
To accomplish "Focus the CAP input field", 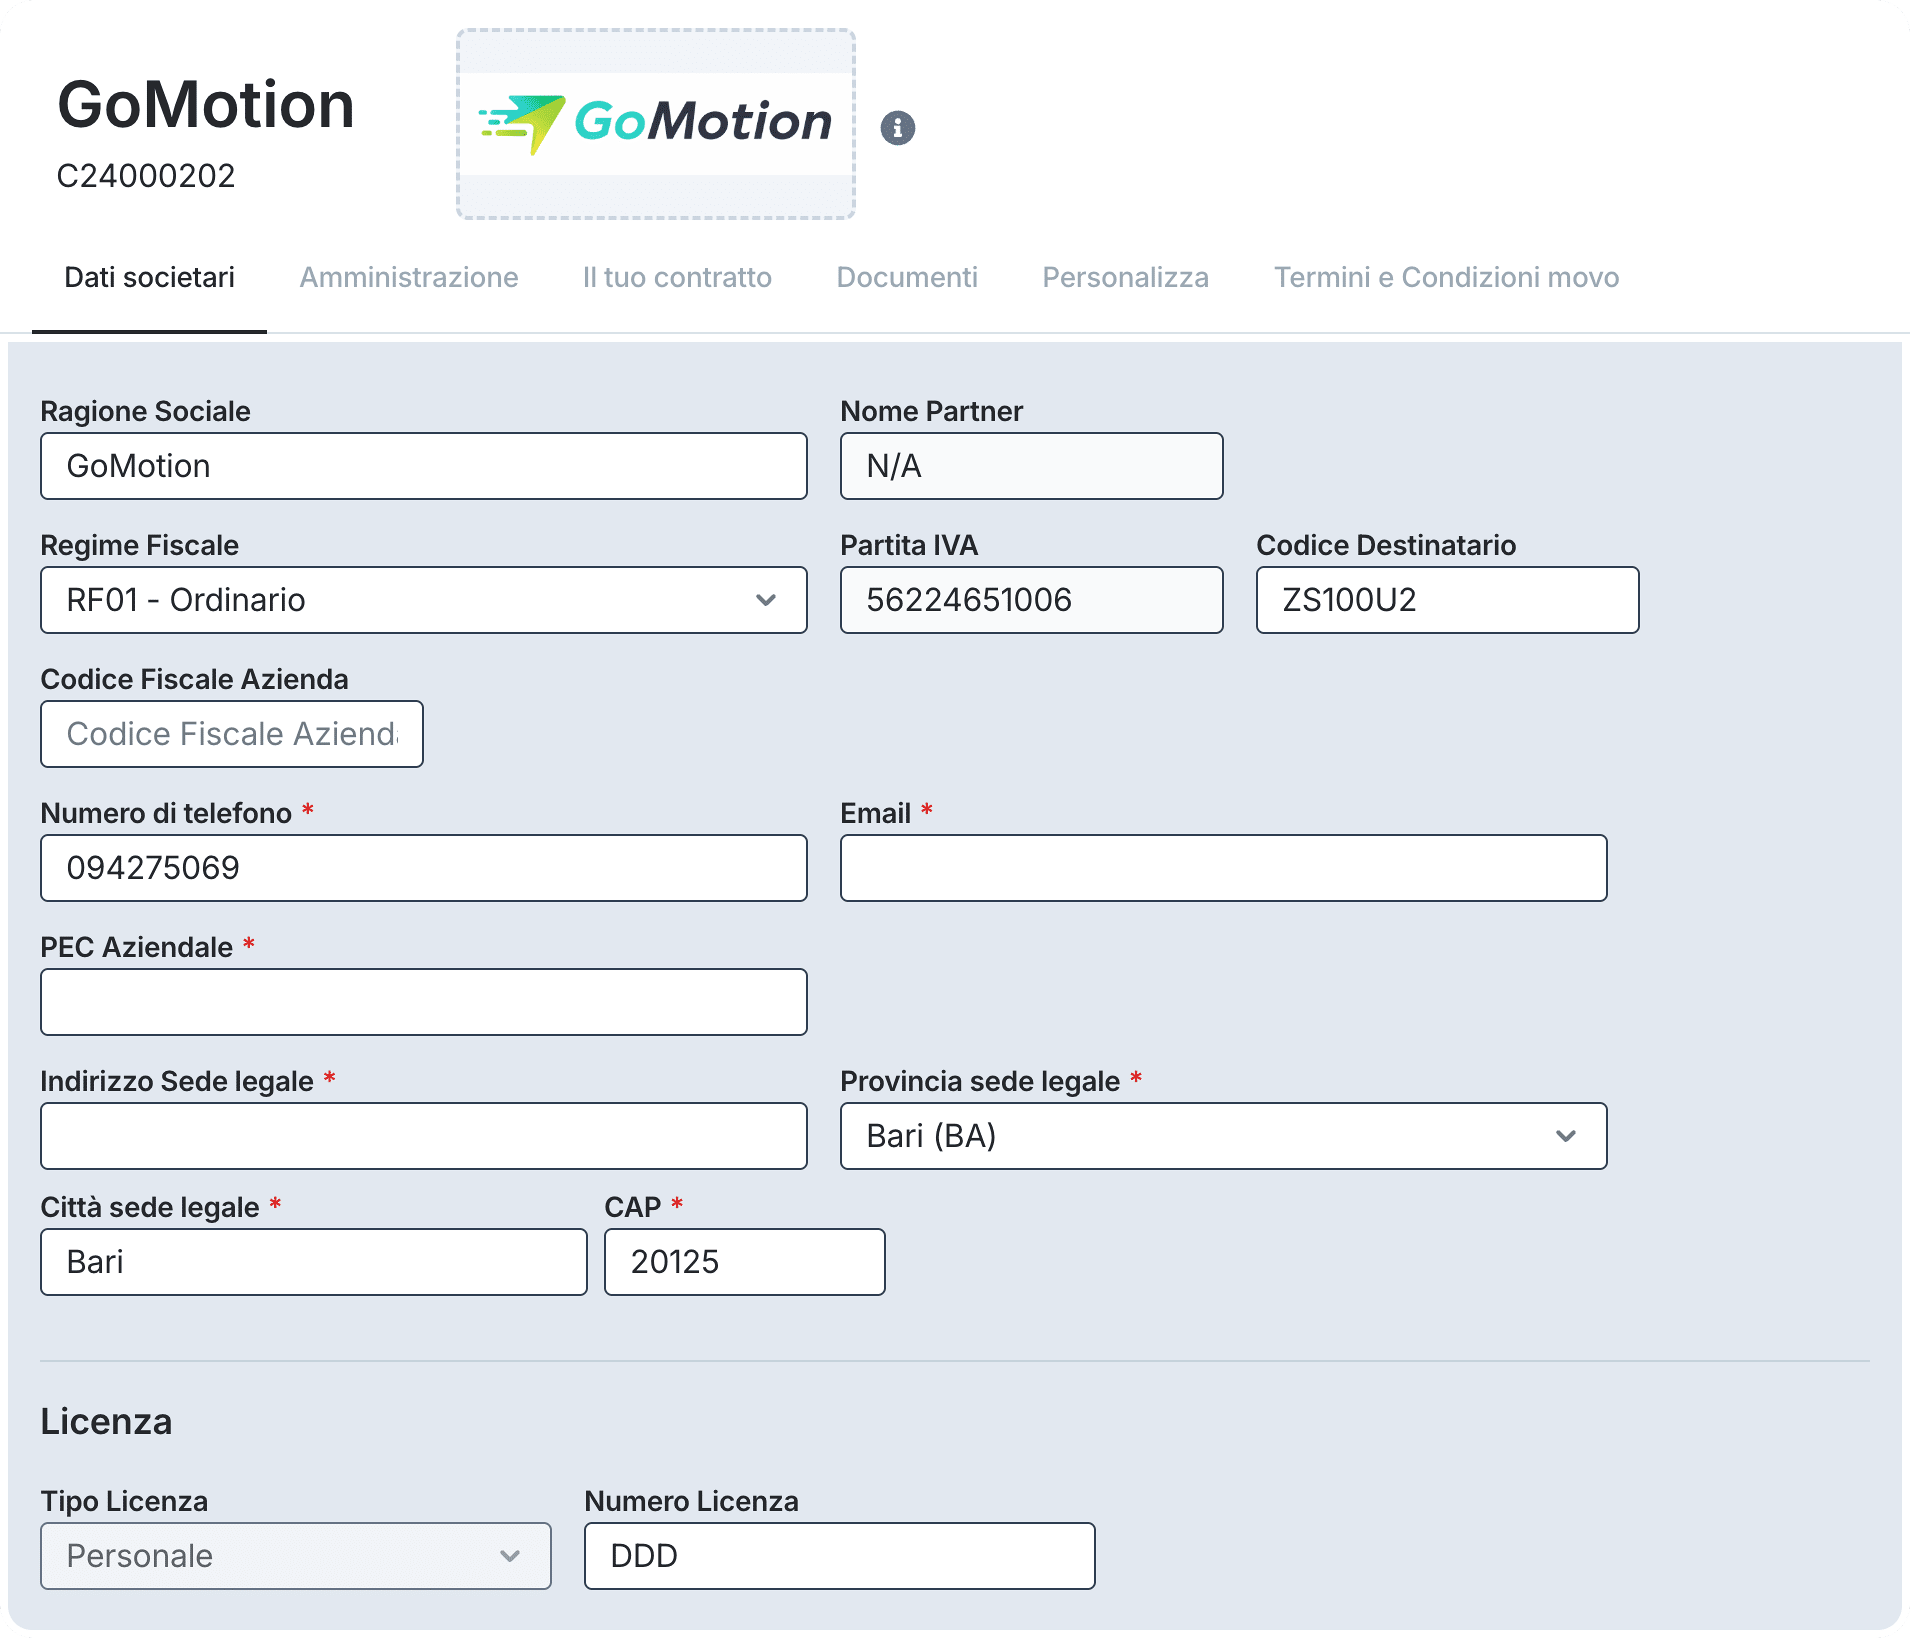I will pos(744,1262).
